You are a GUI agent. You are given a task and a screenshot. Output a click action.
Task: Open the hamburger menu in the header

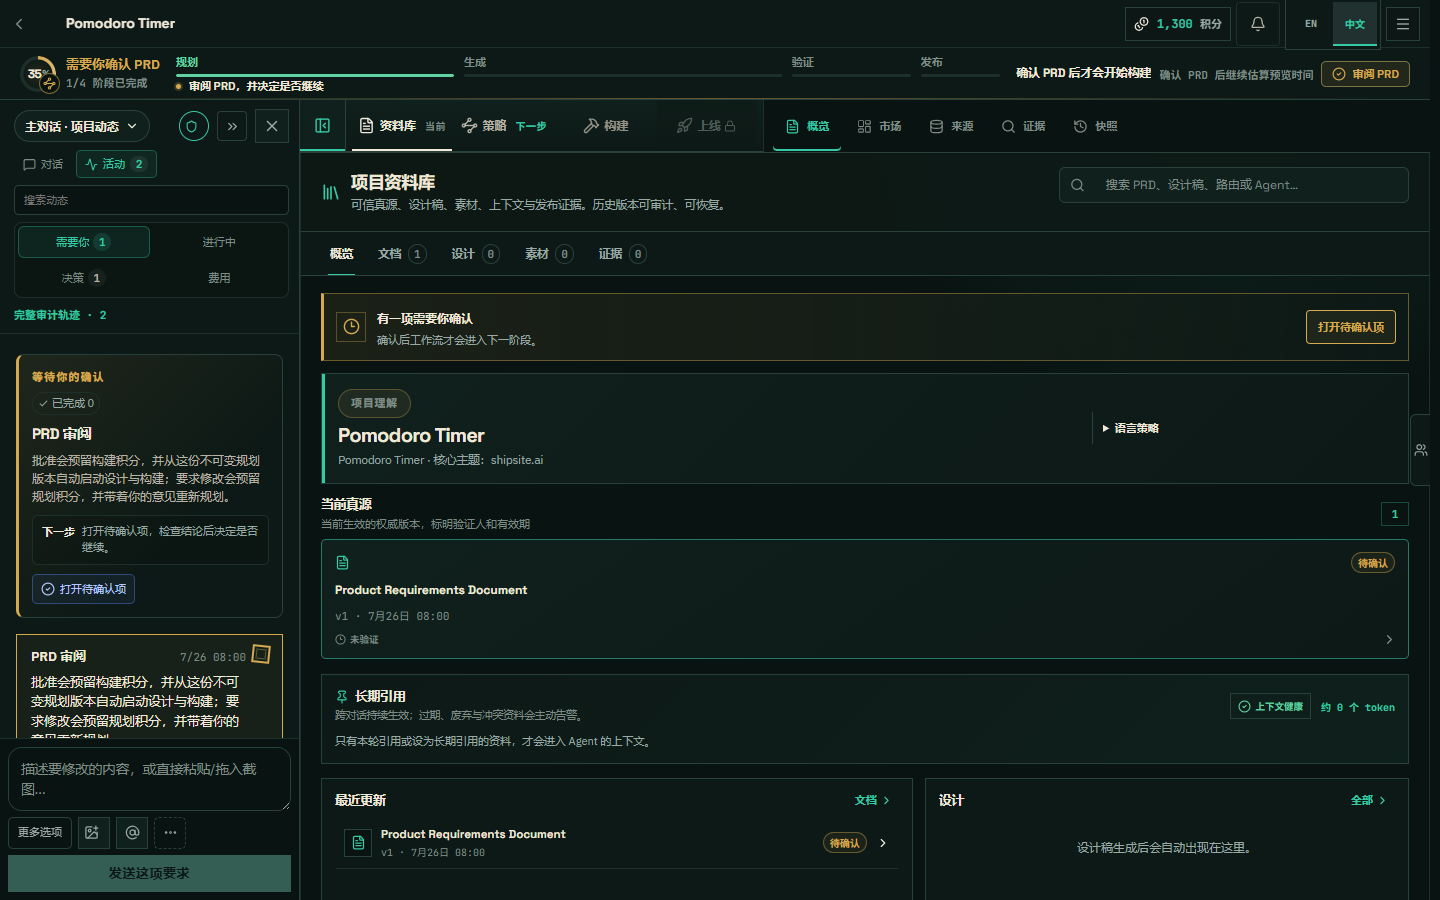point(1403,23)
